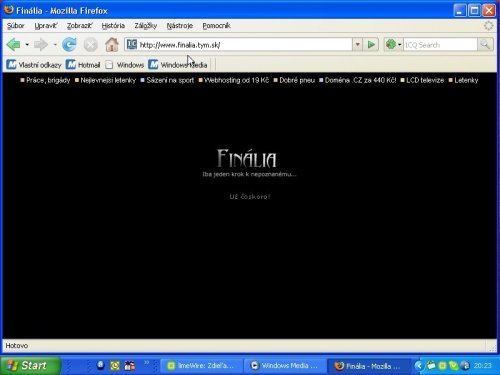This screenshot has width=500, height=375.
Task: Go to the Home page icon
Action: (x=112, y=44)
